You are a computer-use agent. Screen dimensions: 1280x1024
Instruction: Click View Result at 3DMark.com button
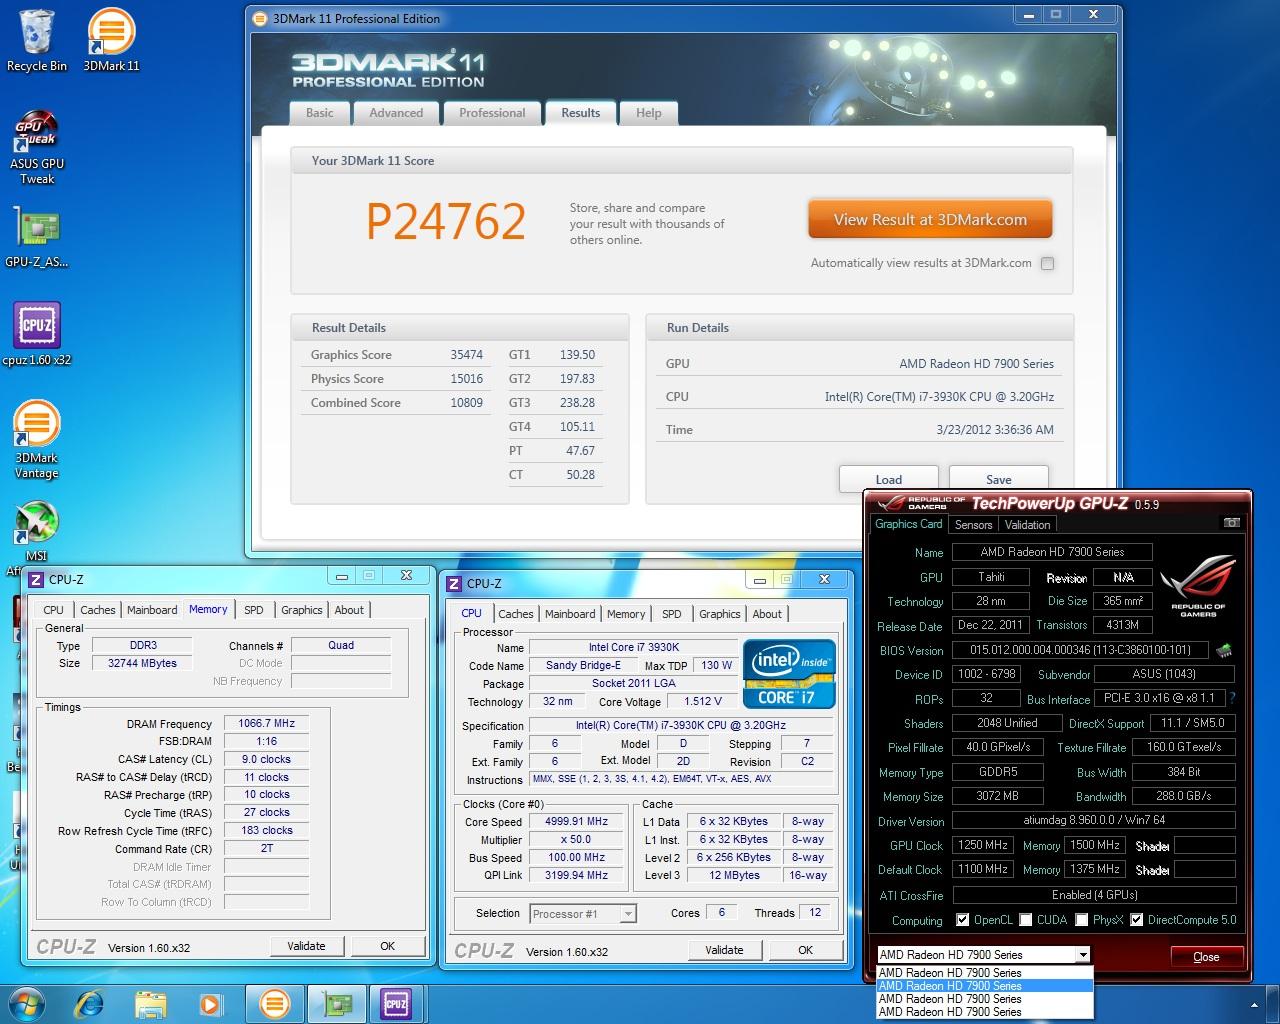930,220
